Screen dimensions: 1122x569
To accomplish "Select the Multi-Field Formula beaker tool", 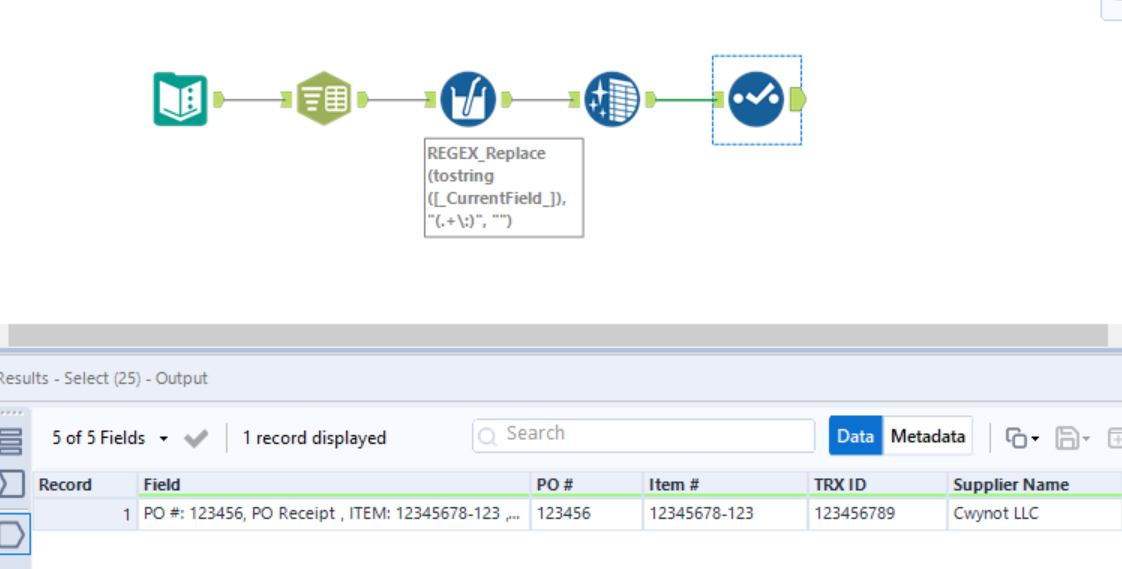I will (x=468, y=99).
